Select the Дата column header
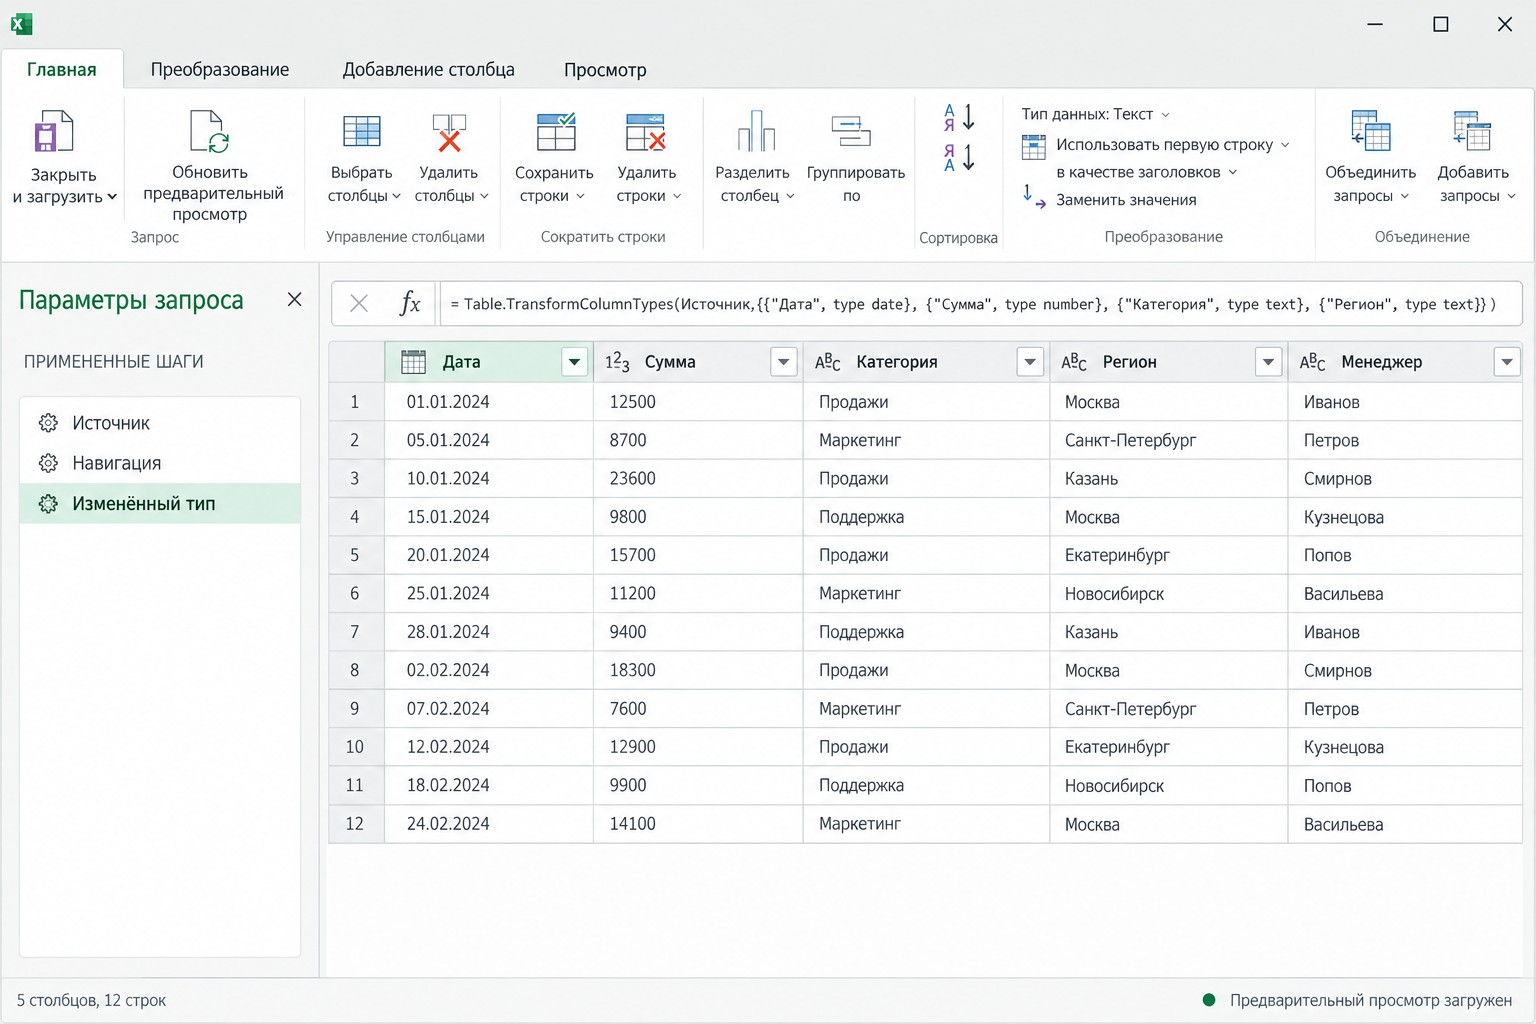The height and width of the screenshot is (1024, 1536). pos(489,362)
